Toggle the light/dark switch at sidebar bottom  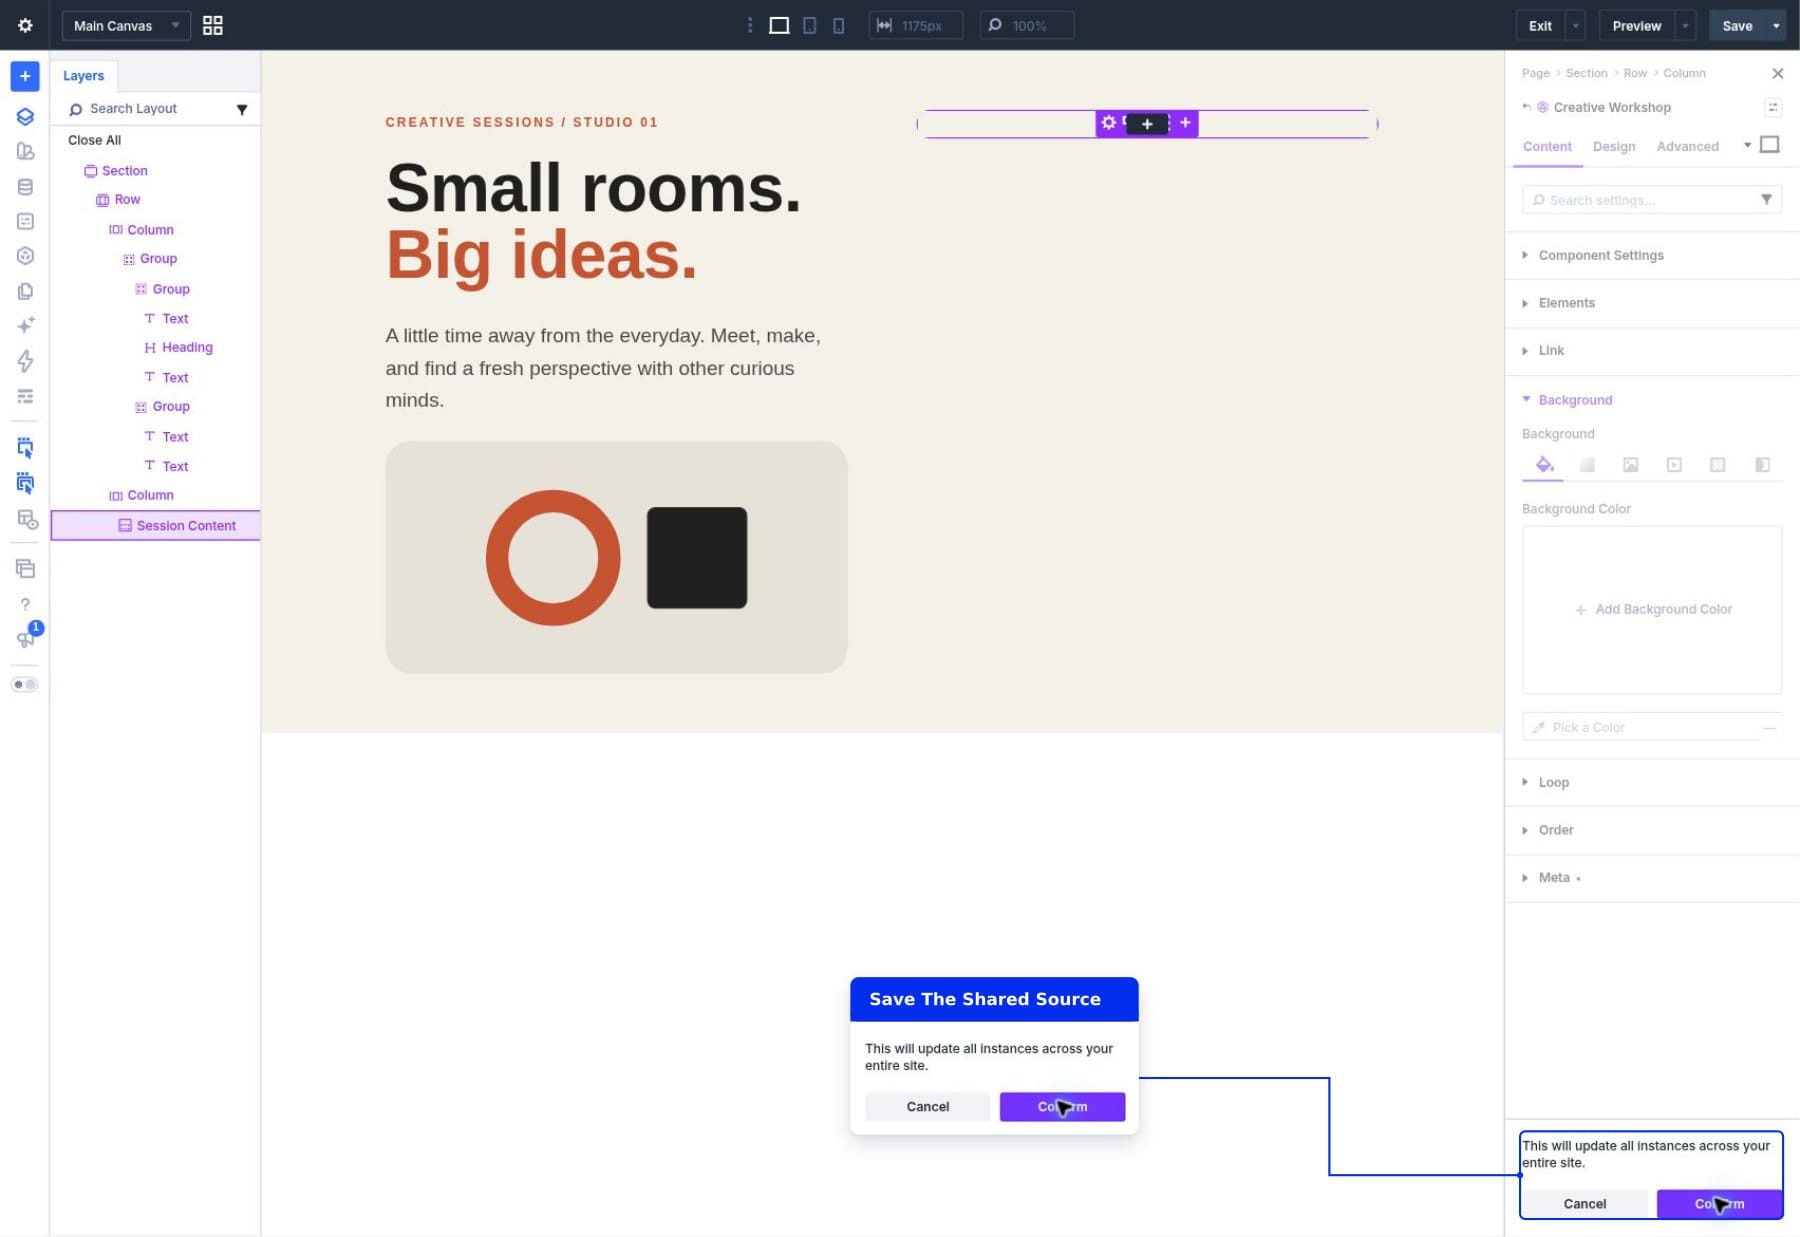25,685
